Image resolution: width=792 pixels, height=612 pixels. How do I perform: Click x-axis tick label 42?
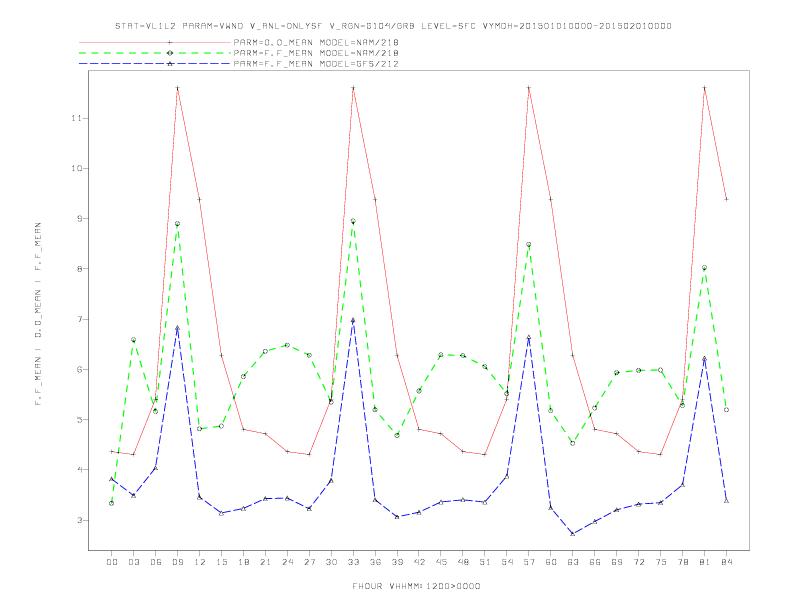tap(419, 562)
